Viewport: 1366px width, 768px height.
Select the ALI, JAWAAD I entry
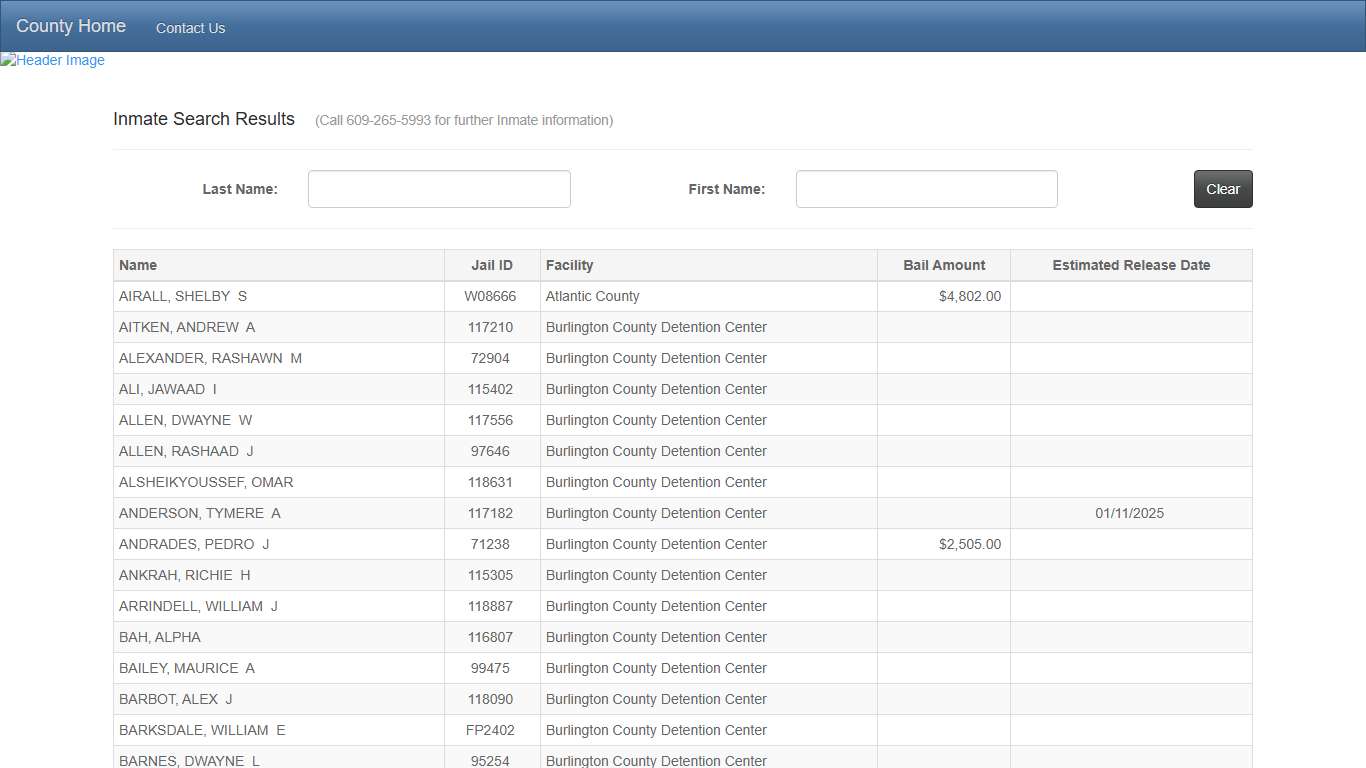pyautogui.click(x=167, y=389)
